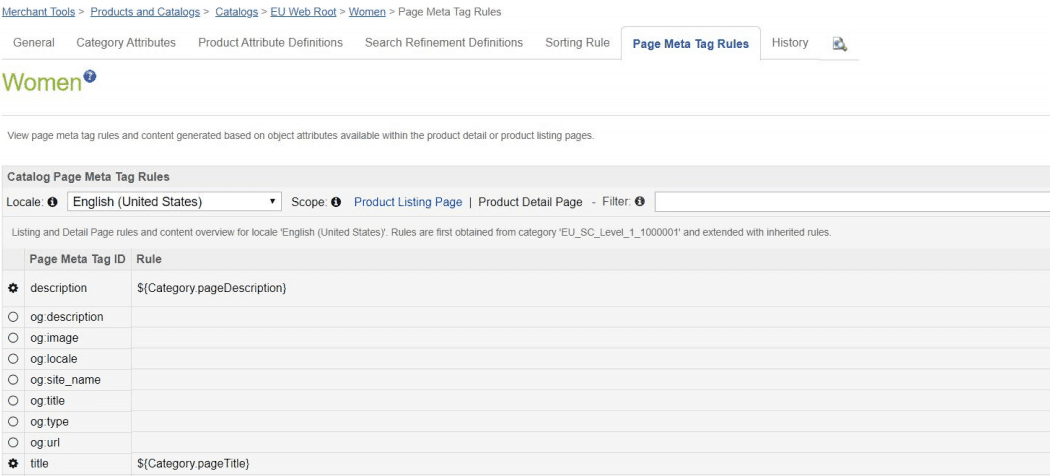
Task: Open the Locale dropdown
Action: point(175,202)
